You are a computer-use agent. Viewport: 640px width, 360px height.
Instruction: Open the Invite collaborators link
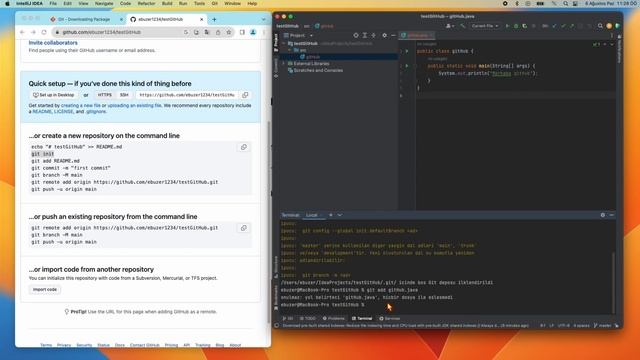click(53, 43)
